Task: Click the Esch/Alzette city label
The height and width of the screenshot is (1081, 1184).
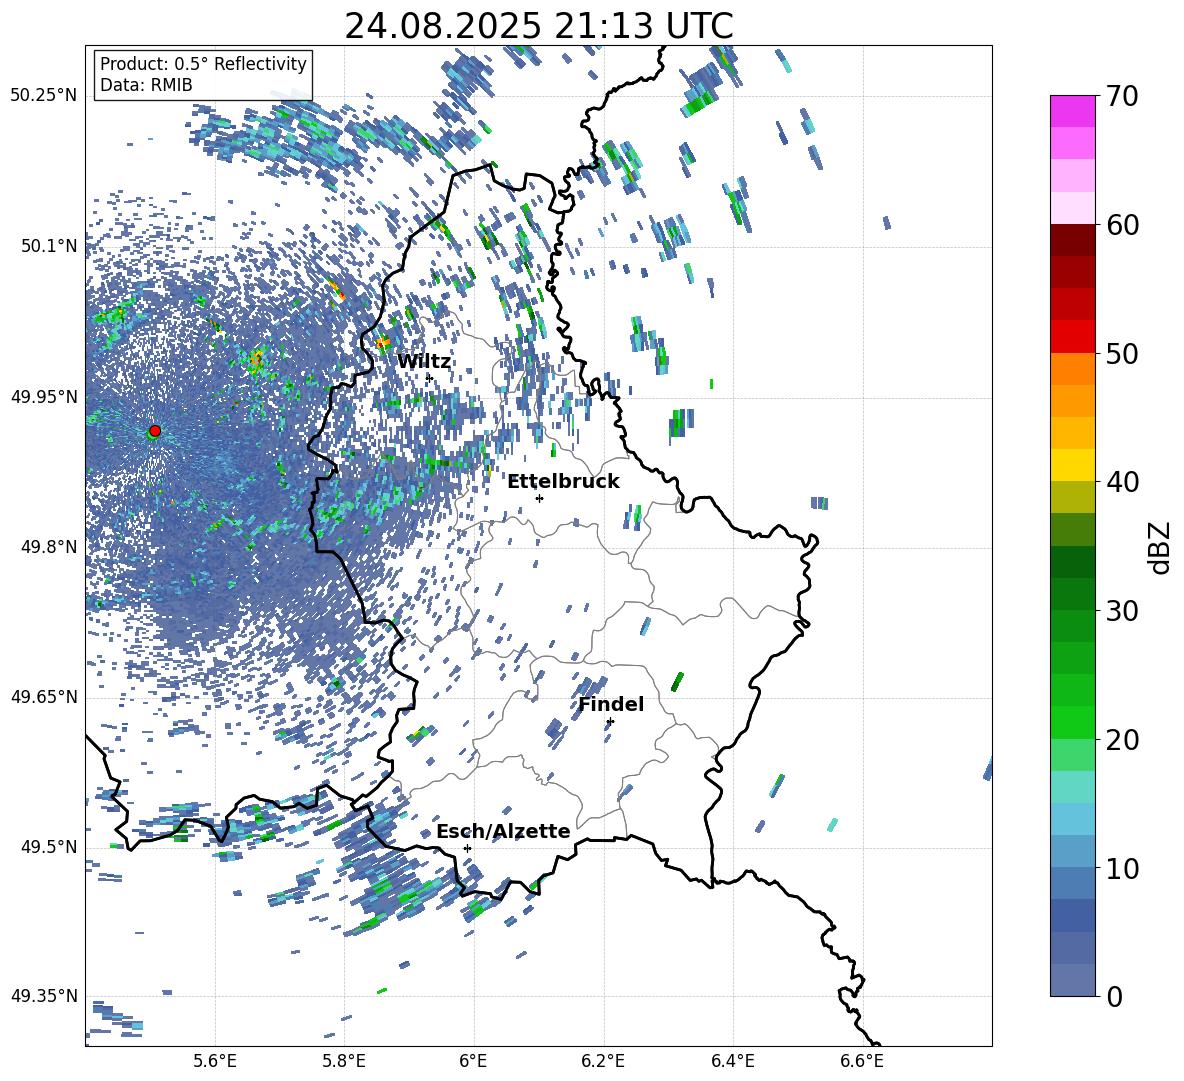Action: (x=503, y=831)
